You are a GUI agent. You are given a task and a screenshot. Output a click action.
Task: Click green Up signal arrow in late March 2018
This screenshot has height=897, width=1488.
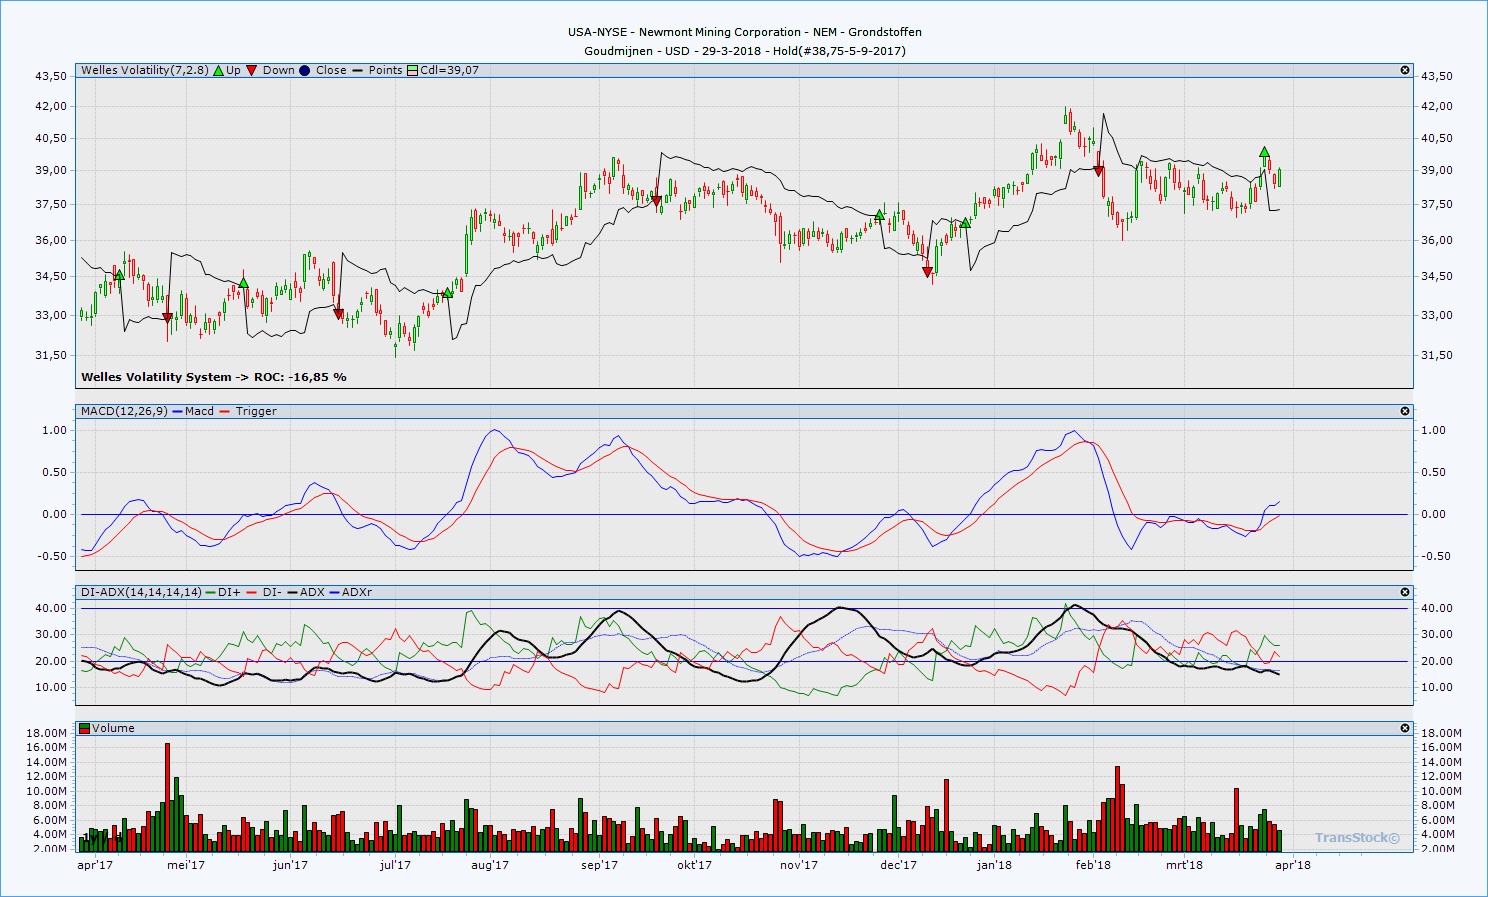pyautogui.click(x=1265, y=152)
